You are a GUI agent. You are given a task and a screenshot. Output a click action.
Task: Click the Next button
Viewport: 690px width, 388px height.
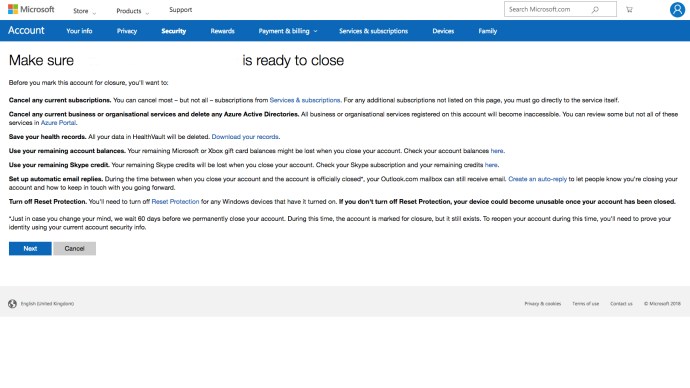coord(30,249)
